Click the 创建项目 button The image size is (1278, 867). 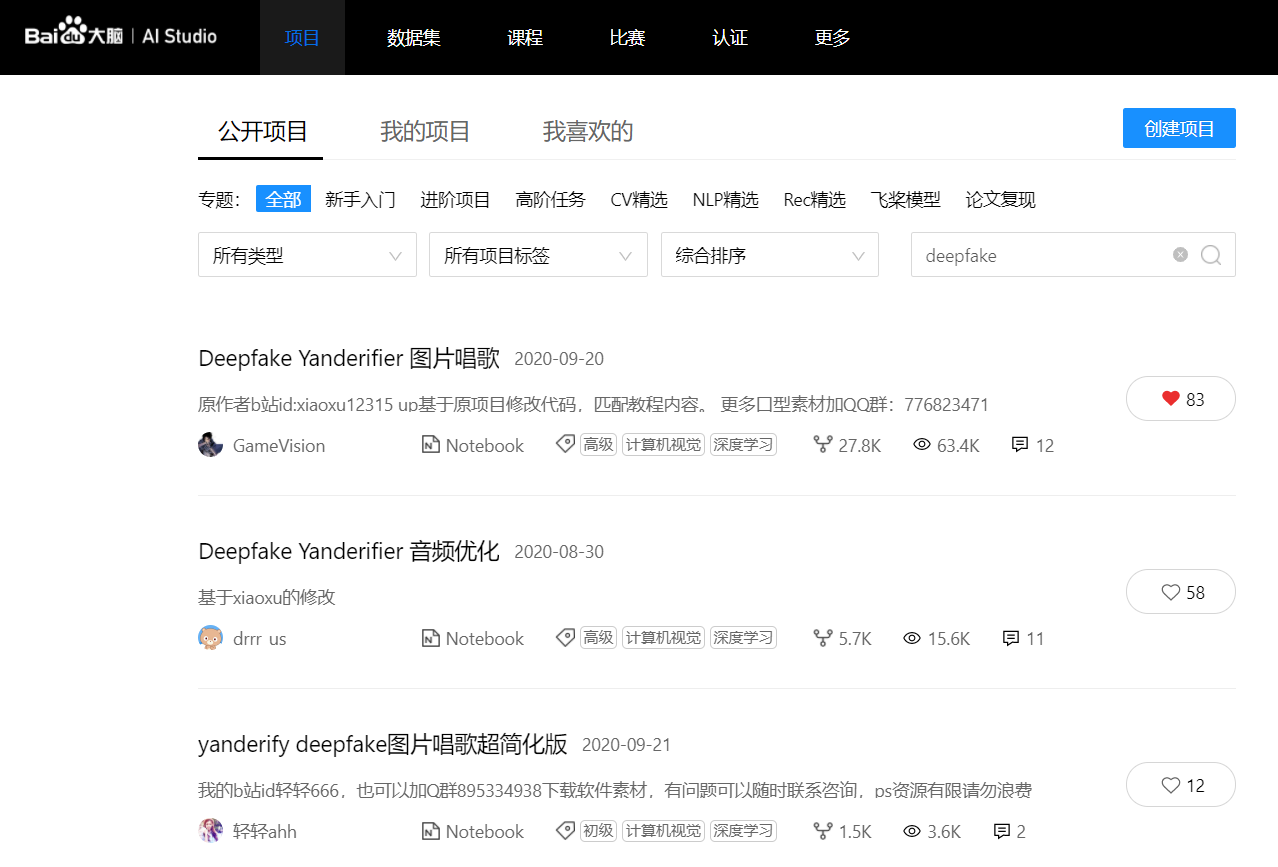(x=1179, y=127)
